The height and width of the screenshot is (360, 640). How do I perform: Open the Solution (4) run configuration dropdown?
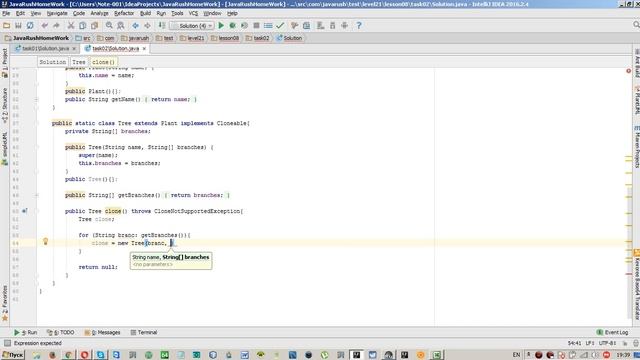coord(192,26)
